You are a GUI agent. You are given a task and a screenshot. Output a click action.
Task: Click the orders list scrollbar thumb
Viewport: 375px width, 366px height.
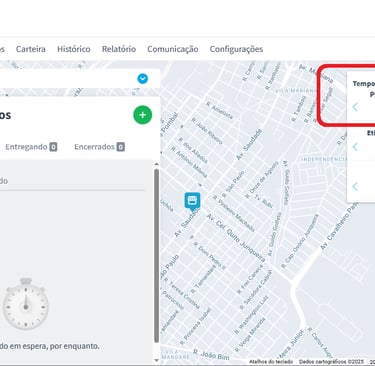click(x=156, y=256)
